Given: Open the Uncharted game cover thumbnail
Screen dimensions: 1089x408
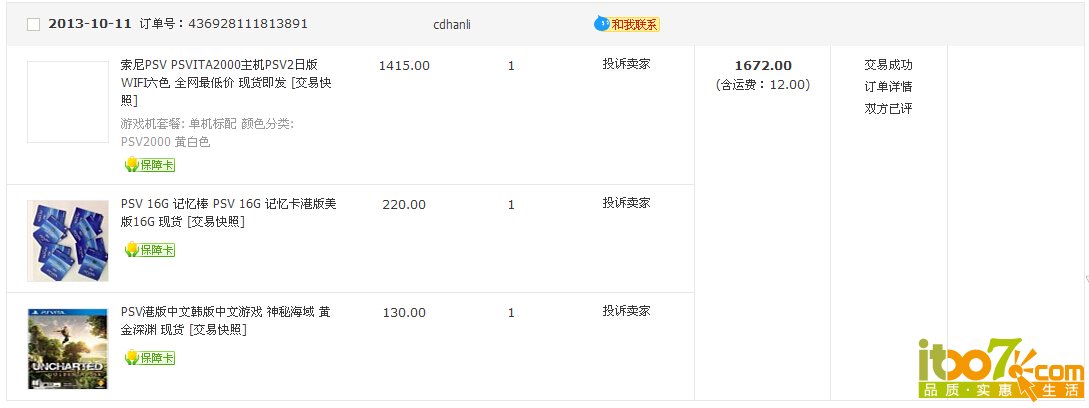Looking at the screenshot, I should [x=68, y=349].
